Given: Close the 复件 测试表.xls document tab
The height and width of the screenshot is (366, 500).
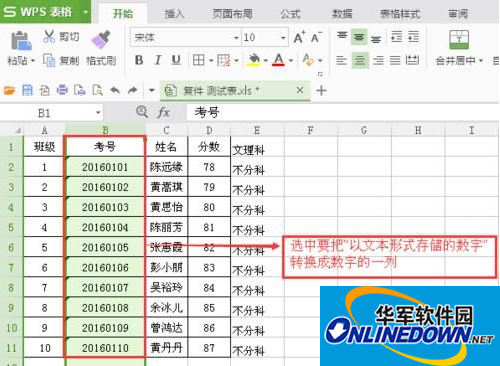Looking at the screenshot, I should [x=300, y=90].
